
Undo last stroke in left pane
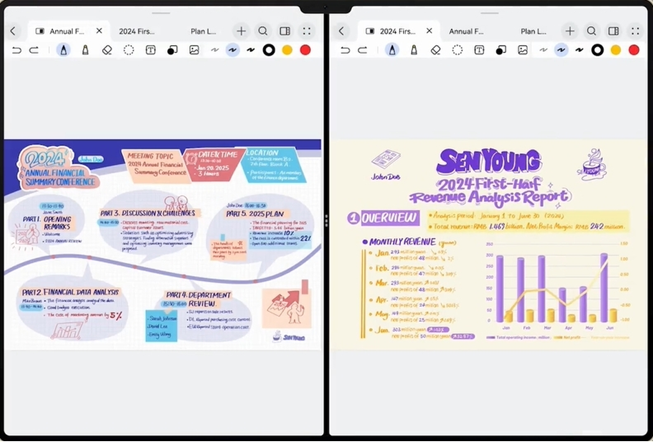(17, 50)
